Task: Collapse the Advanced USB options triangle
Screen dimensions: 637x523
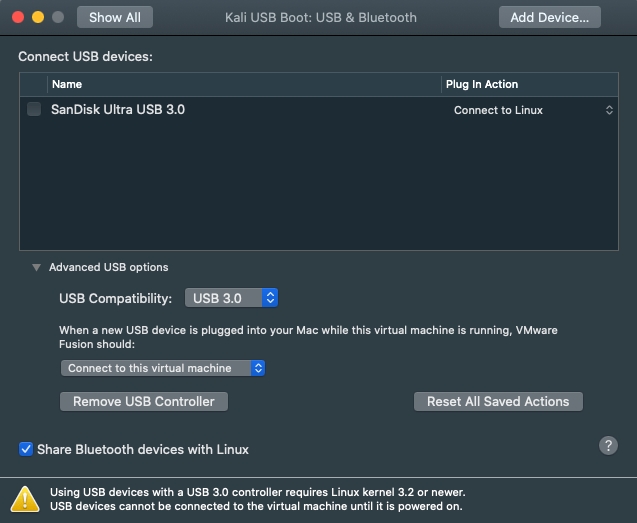Action: (36, 267)
